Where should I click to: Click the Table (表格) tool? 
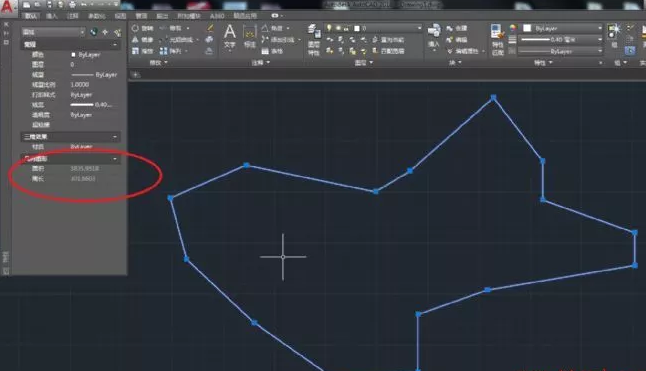pos(272,51)
